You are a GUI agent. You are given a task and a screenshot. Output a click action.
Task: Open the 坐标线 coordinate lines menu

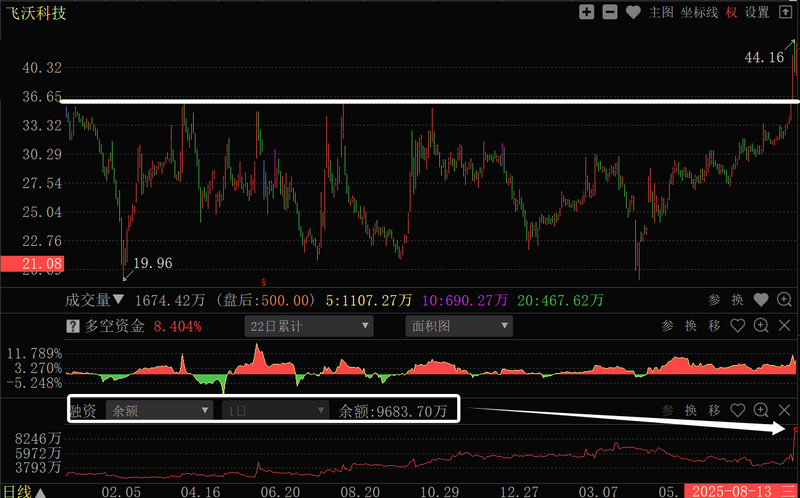(x=699, y=12)
